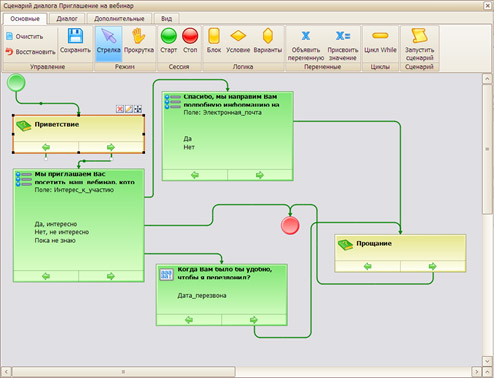Screen dimensions: 494x378
Task: Click Присвоить значение icon
Action: [x=343, y=36]
